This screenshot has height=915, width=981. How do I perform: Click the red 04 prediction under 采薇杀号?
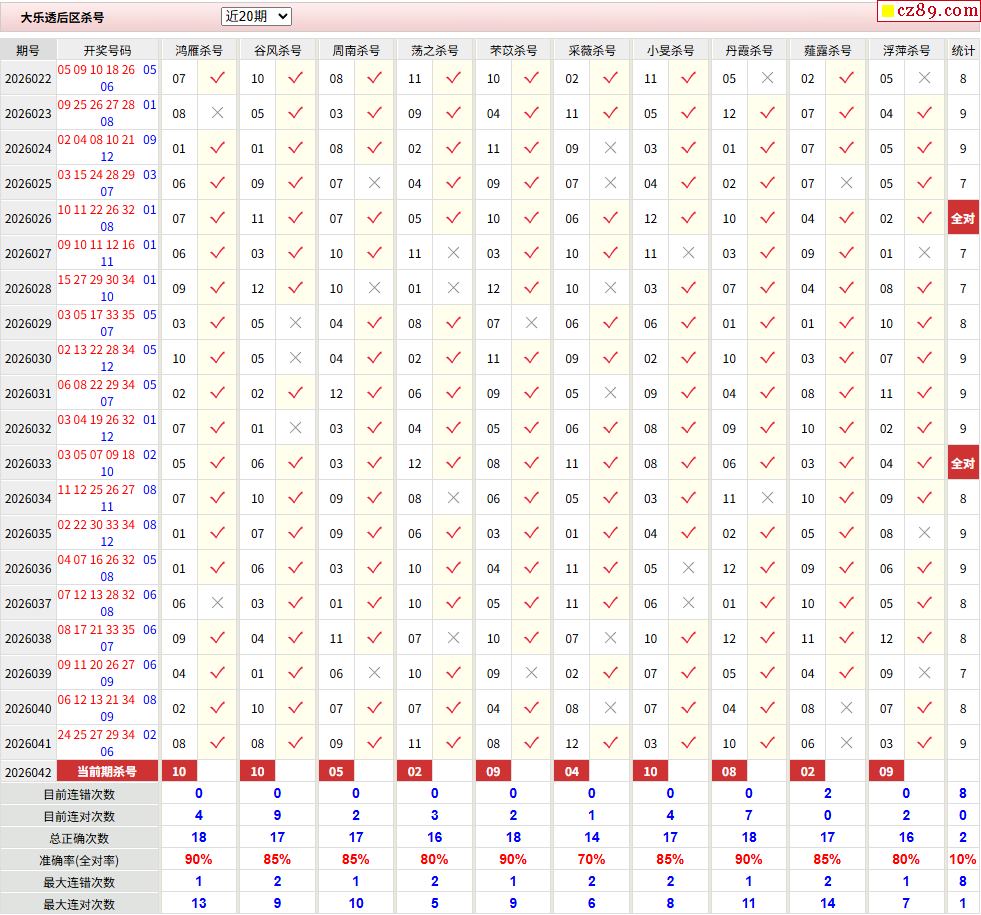pyautogui.click(x=572, y=772)
